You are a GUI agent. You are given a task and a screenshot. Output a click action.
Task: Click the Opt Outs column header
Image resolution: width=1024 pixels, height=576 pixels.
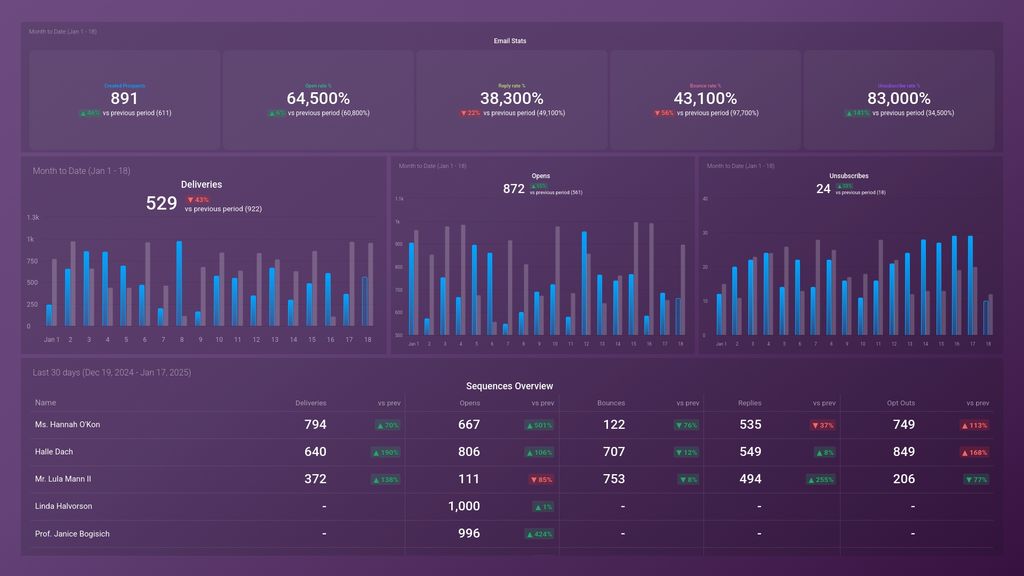point(901,403)
